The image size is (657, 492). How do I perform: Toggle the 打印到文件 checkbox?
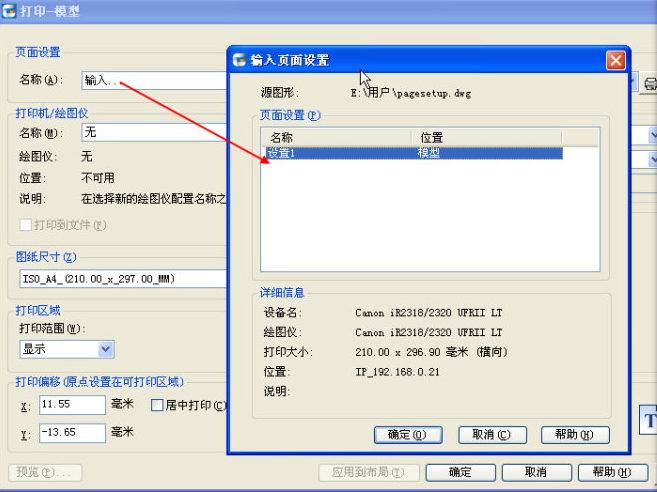26,225
